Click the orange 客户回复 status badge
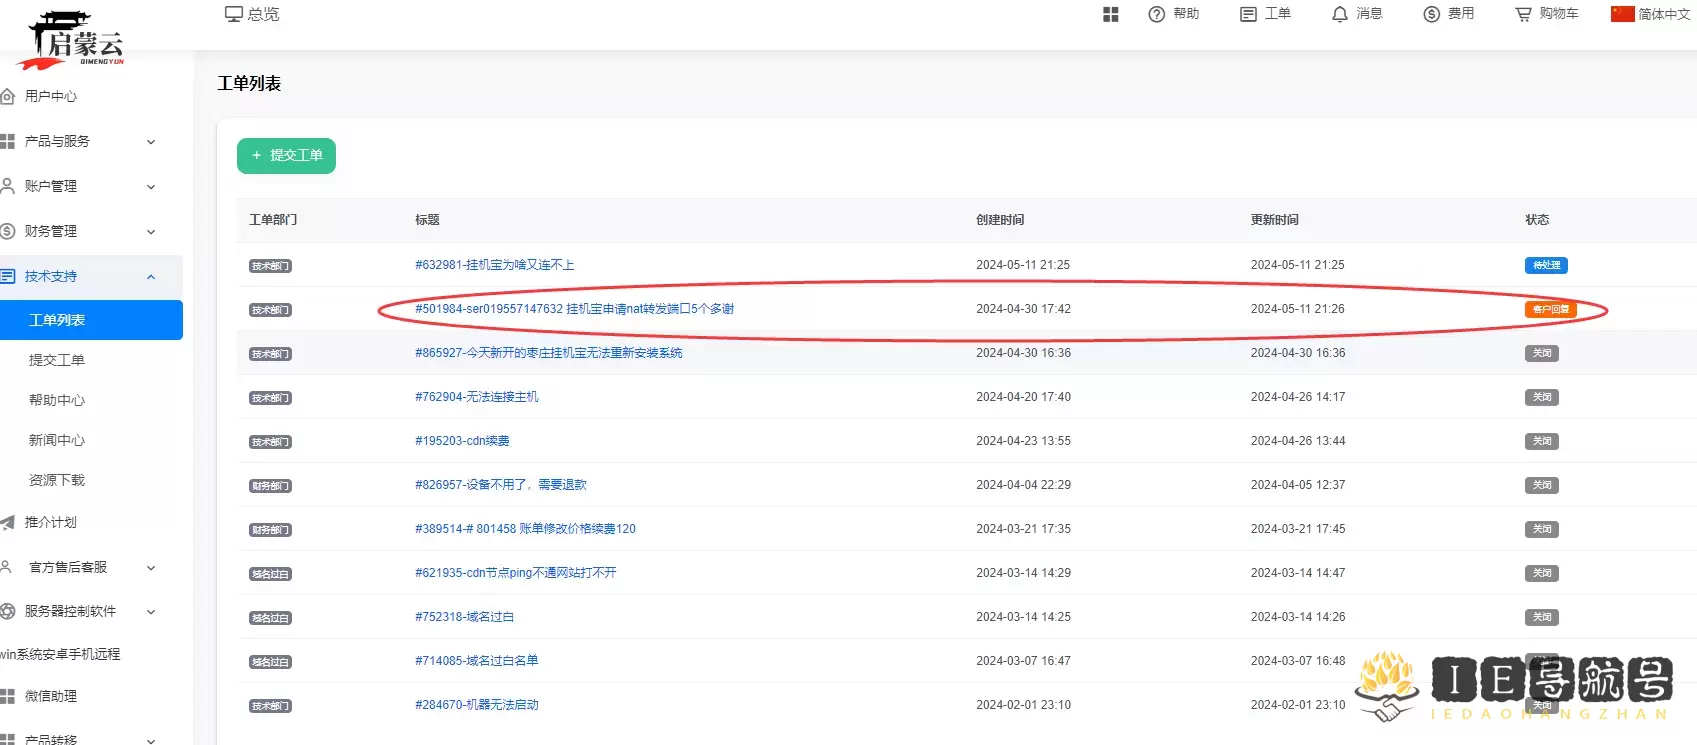Screen dimensions: 1697x745 pyautogui.click(x=1550, y=310)
